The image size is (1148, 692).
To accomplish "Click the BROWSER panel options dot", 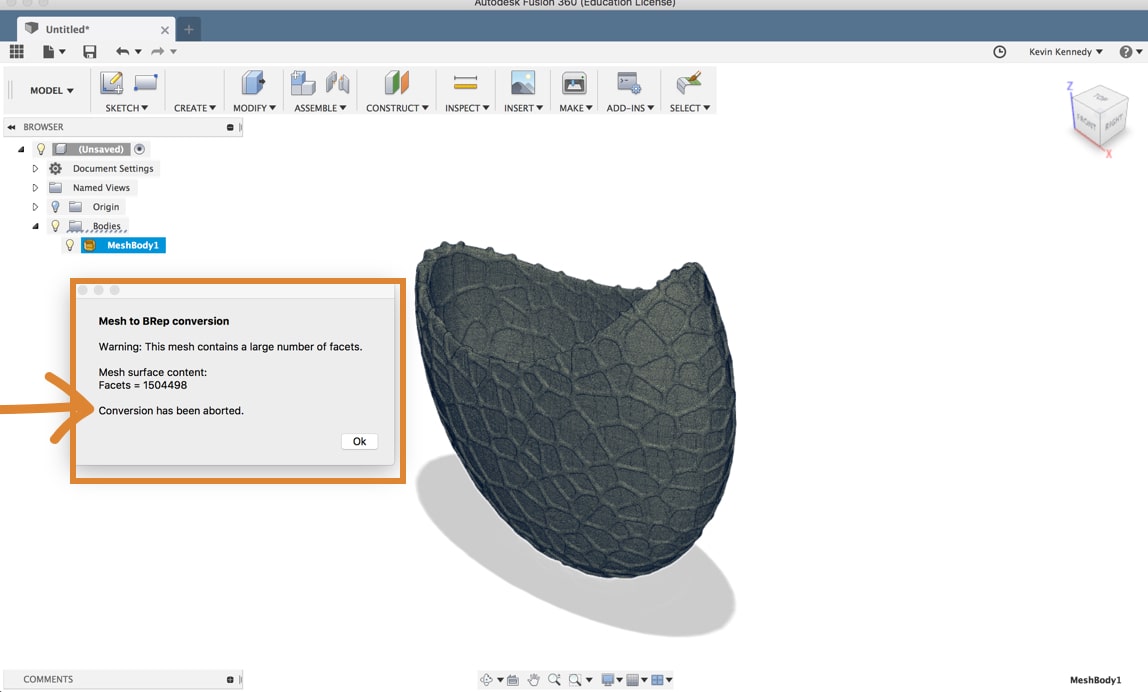I will (230, 127).
